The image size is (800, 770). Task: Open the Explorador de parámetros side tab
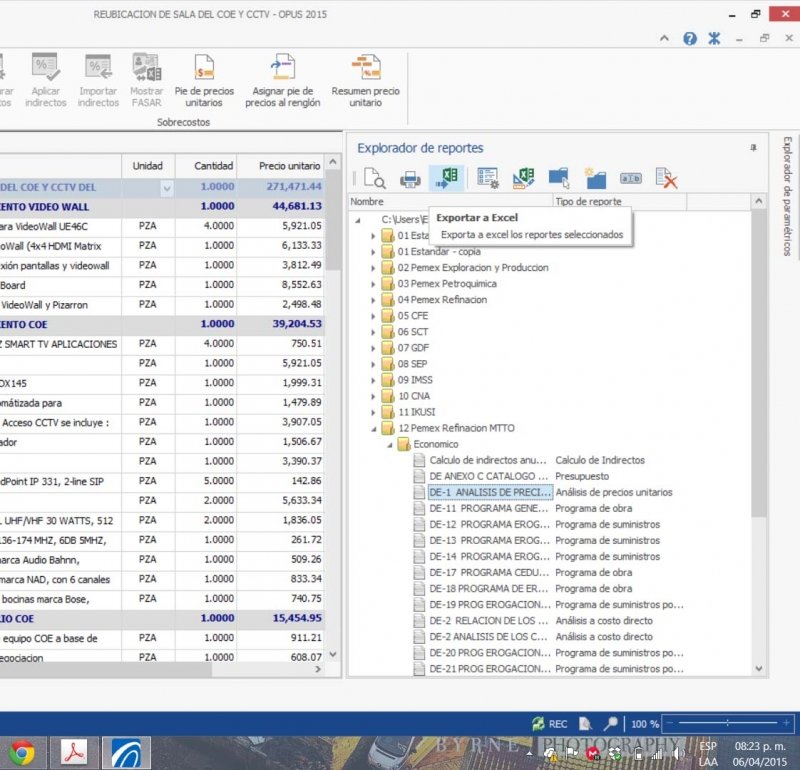pos(787,195)
